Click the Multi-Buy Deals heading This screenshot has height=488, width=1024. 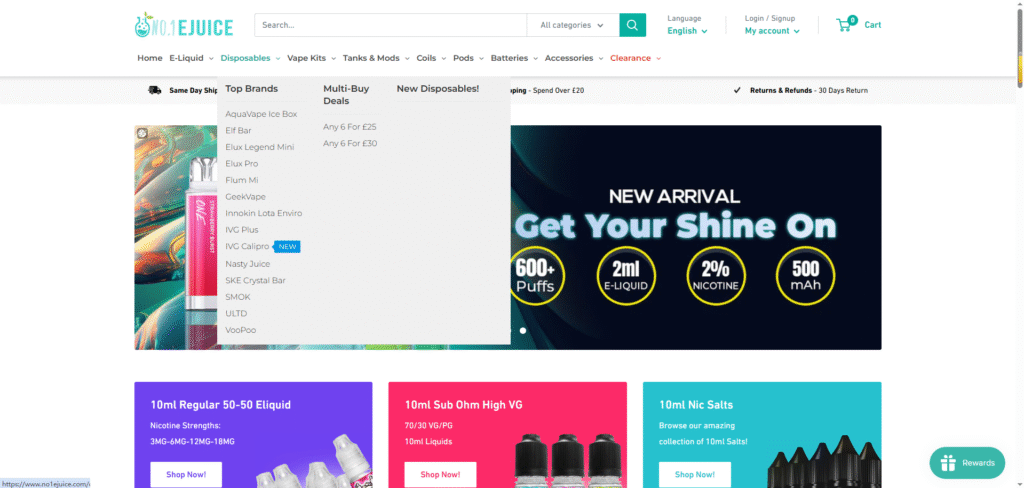[x=346, y=95]
